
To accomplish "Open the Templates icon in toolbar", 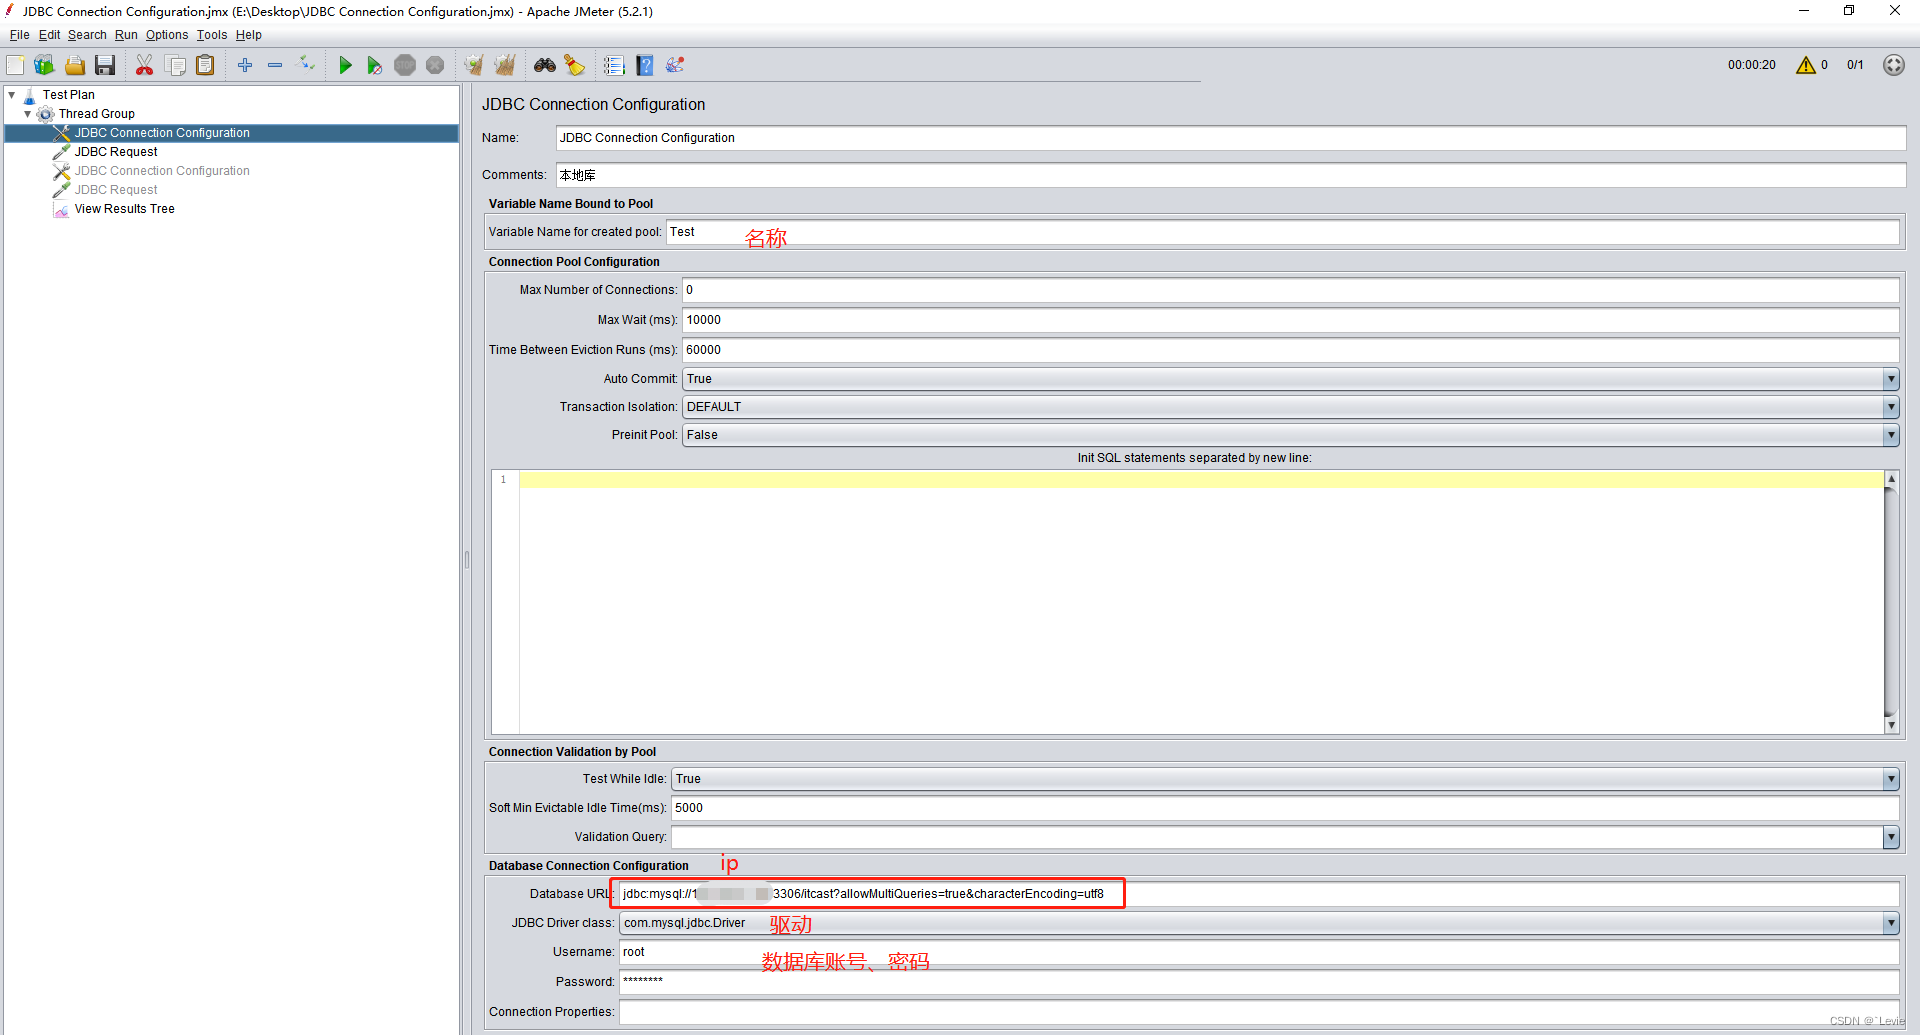I will (x=44, y=65).
